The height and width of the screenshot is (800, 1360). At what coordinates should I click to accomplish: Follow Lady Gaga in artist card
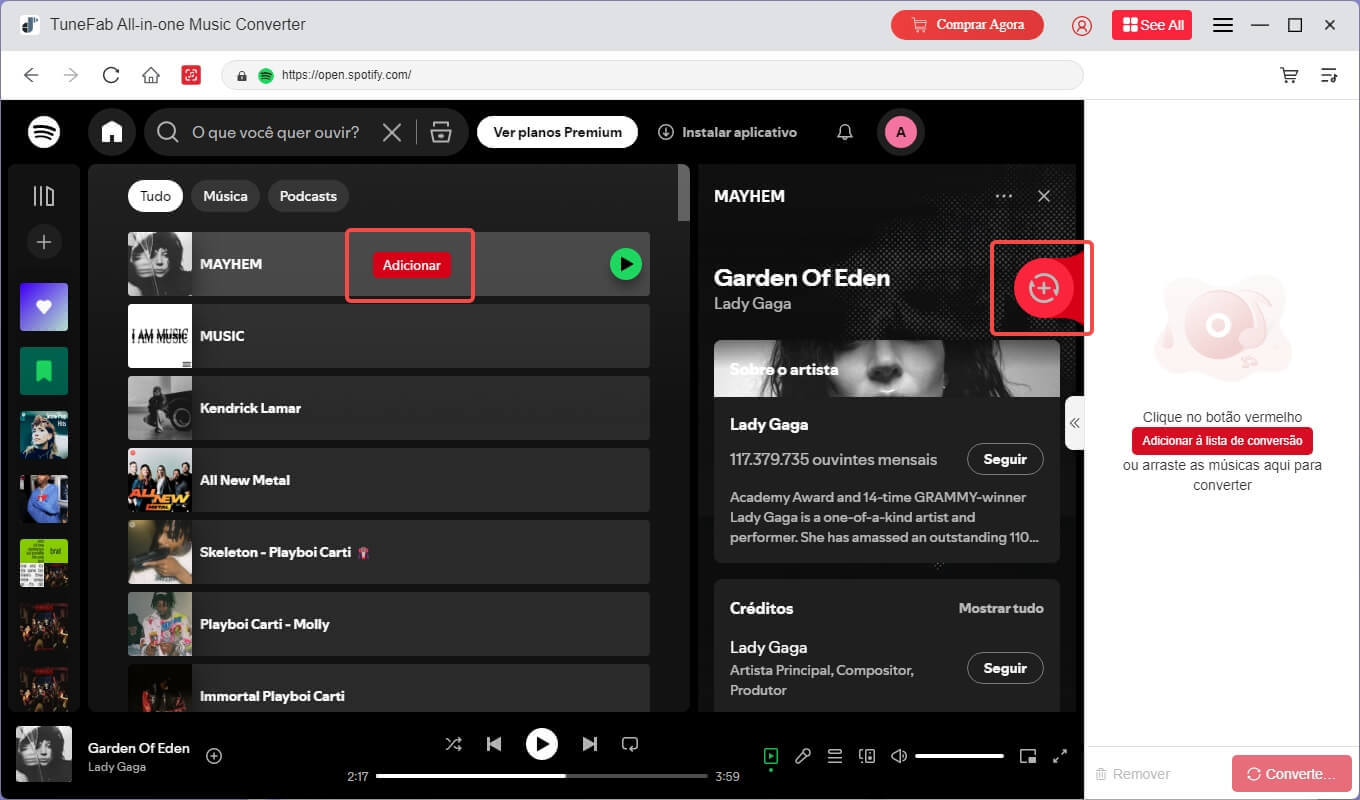coord(1005,459)
